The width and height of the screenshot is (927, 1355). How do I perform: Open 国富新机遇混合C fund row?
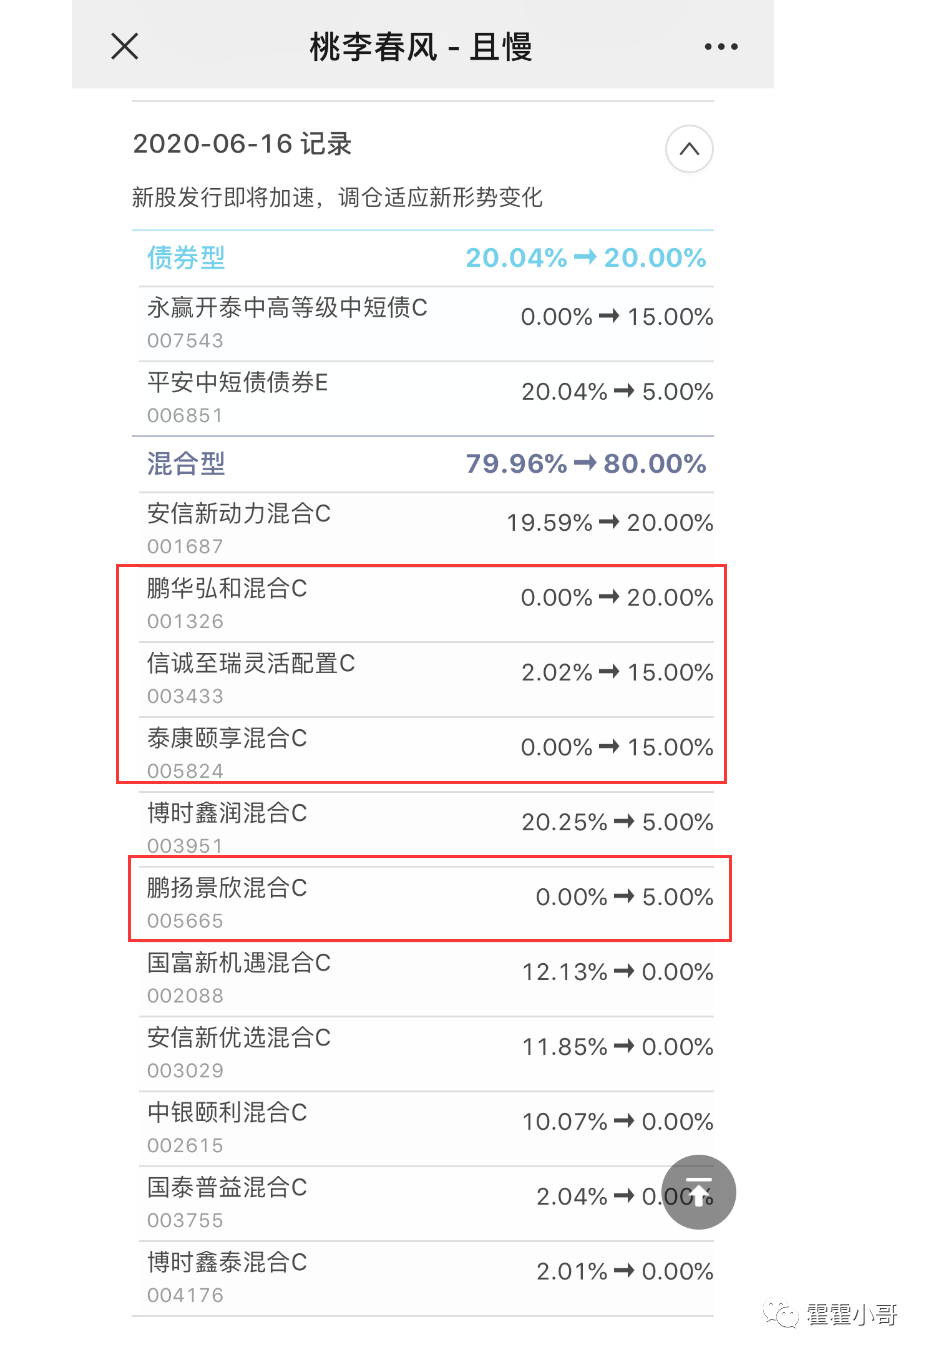[423, 980]
